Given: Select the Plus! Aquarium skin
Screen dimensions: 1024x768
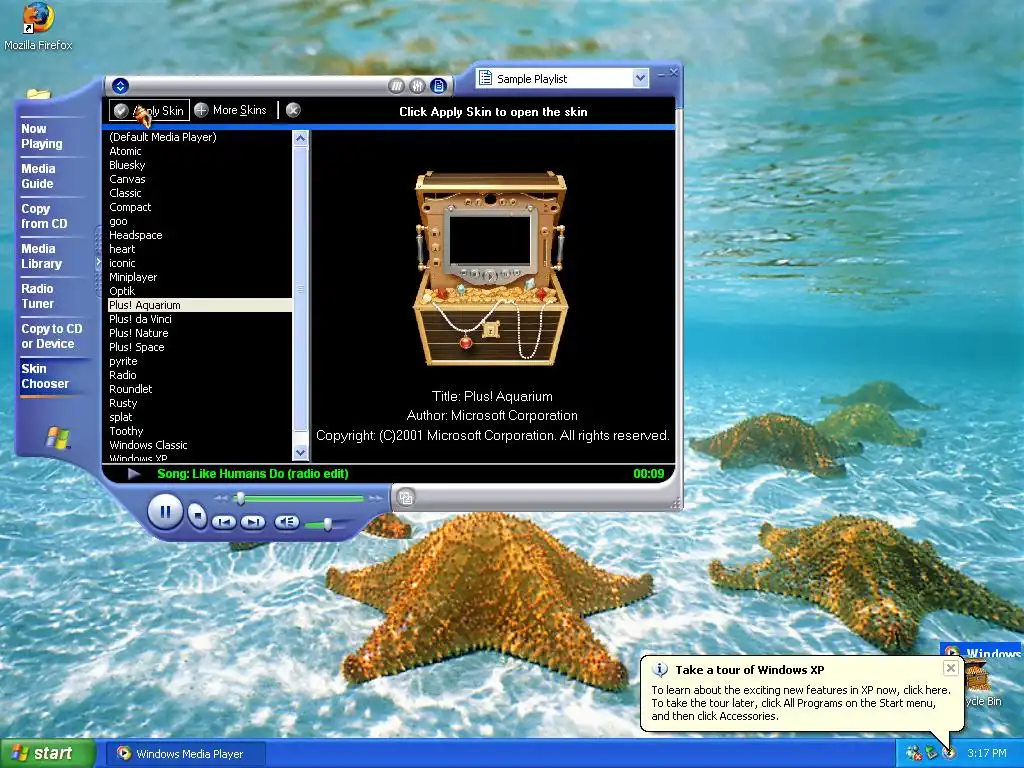Looking at the screenshot, I should click(200, 305).
